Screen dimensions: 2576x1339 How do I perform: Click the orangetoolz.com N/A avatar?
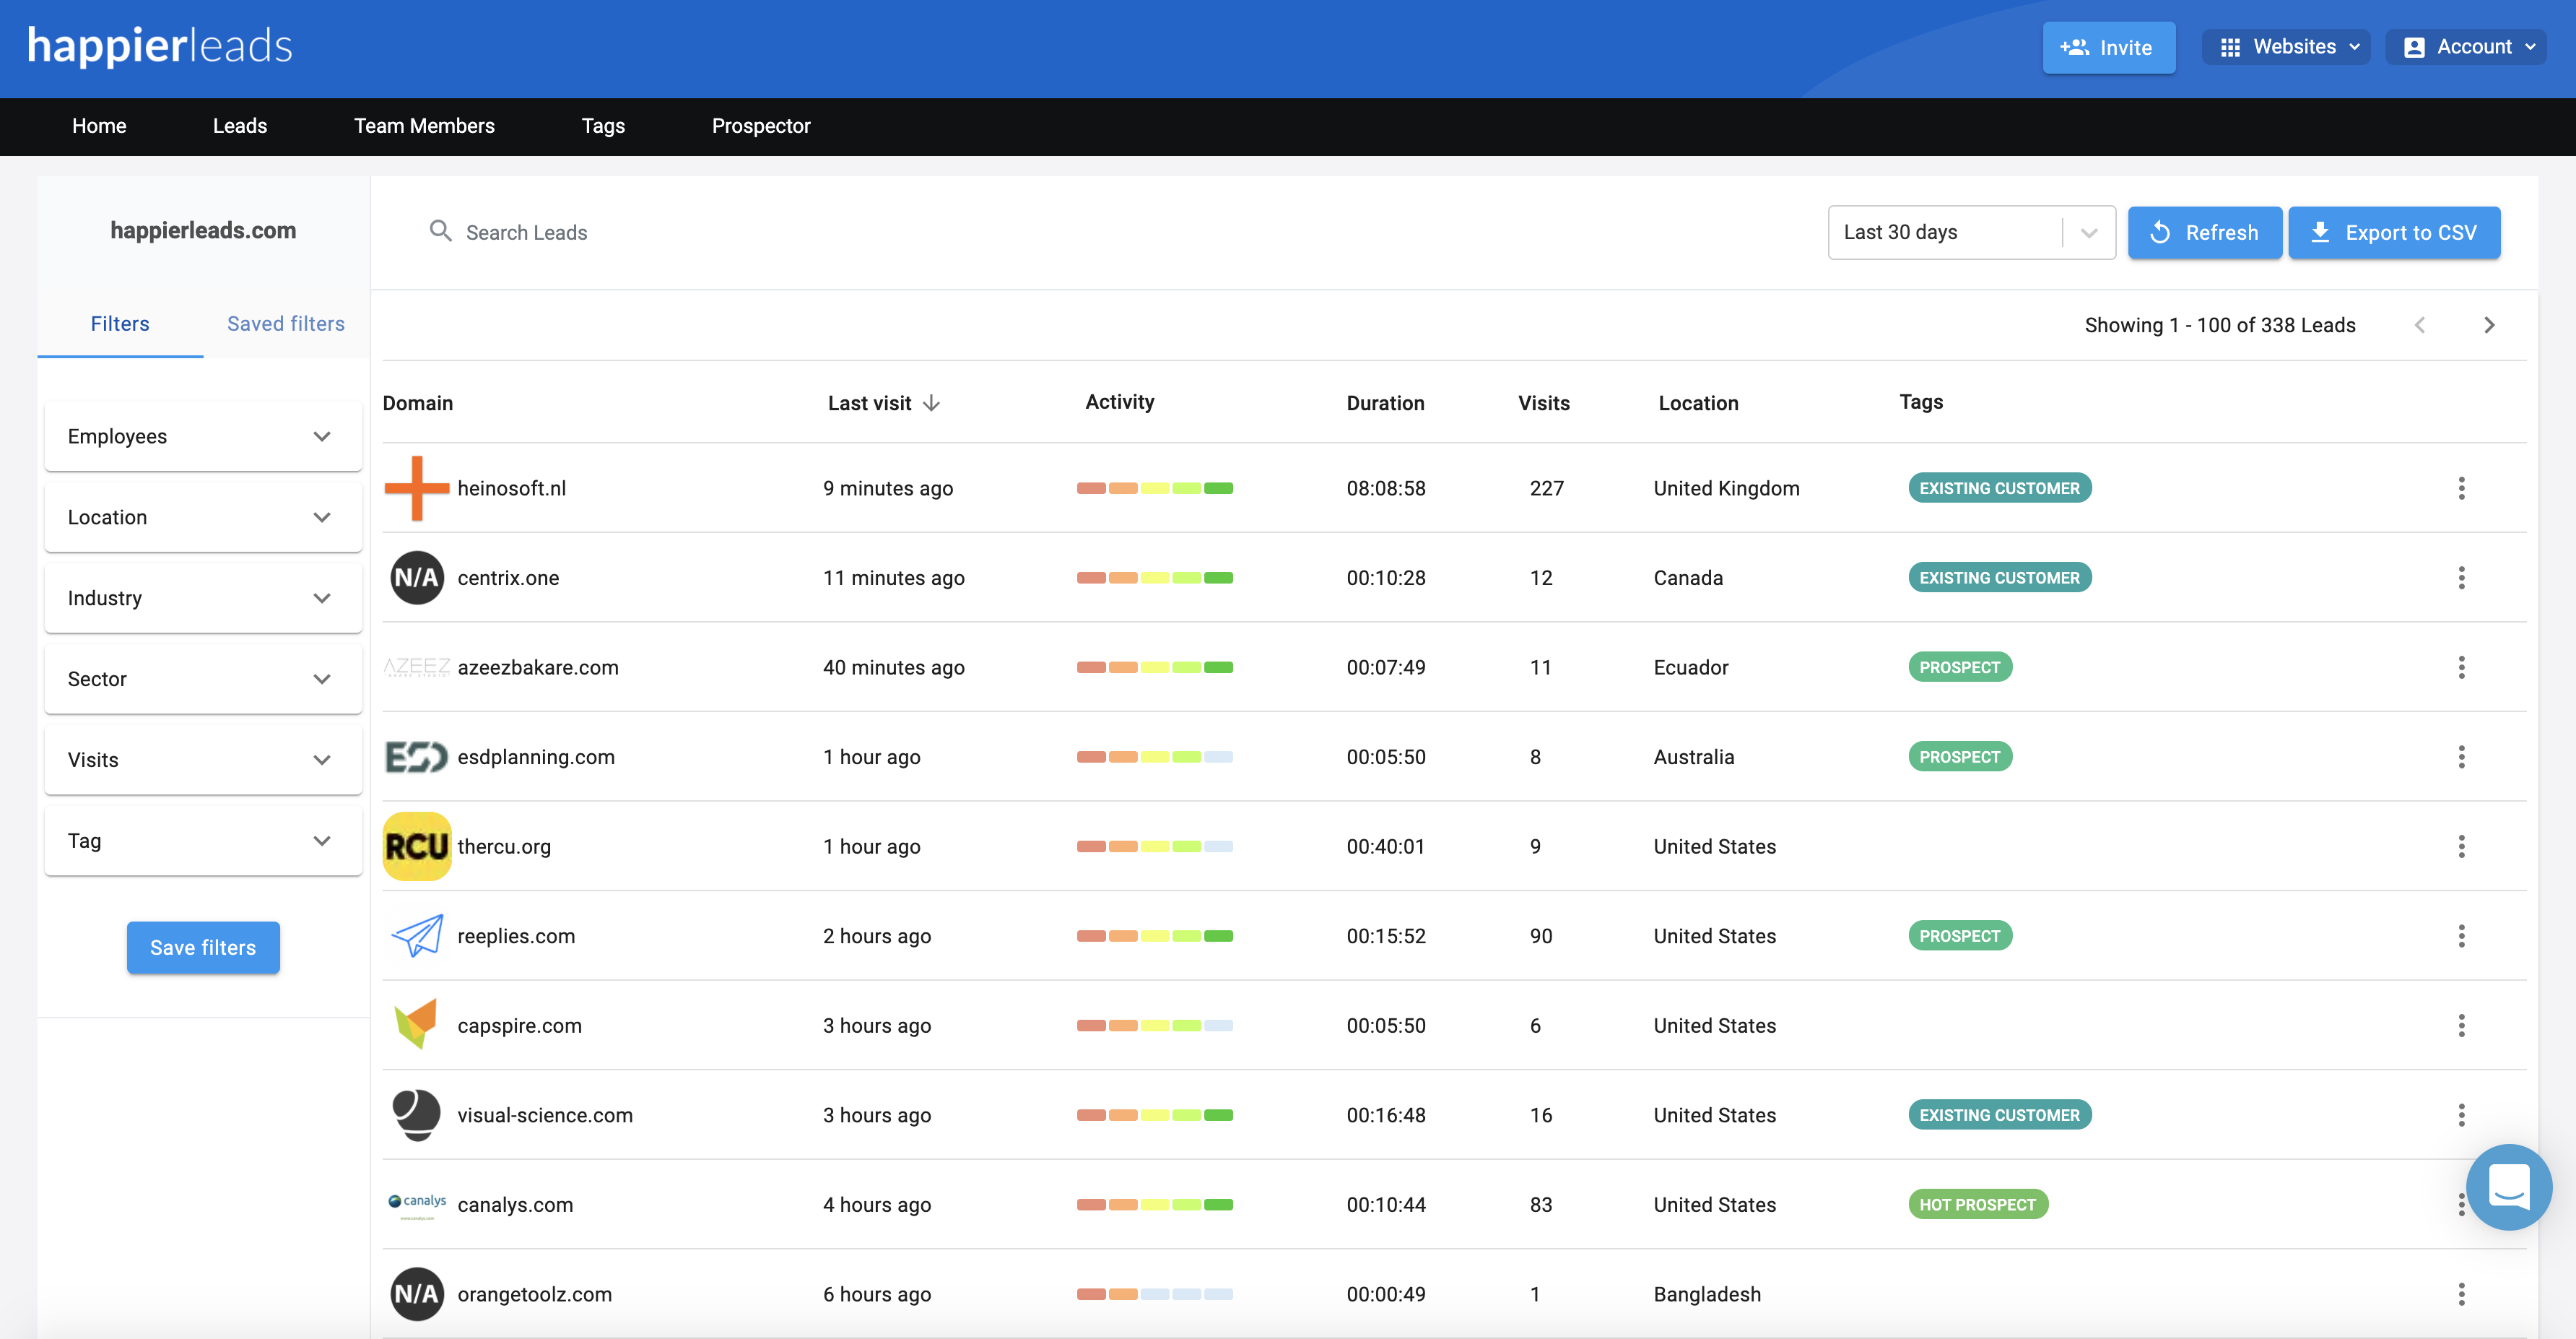point(417,1294)
